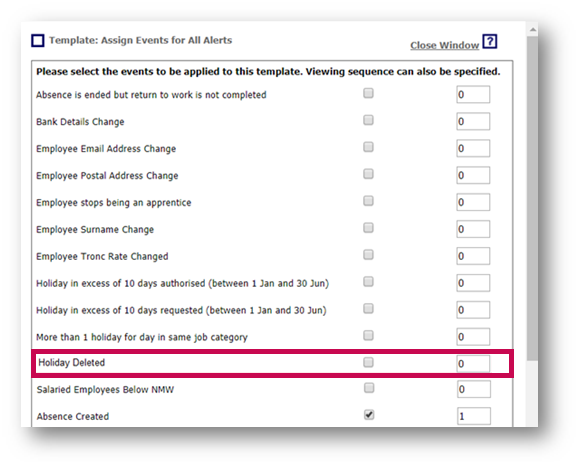Click the Holiday Deleted sequence field
Screen dimensions: 578x462
coord(473,364)
